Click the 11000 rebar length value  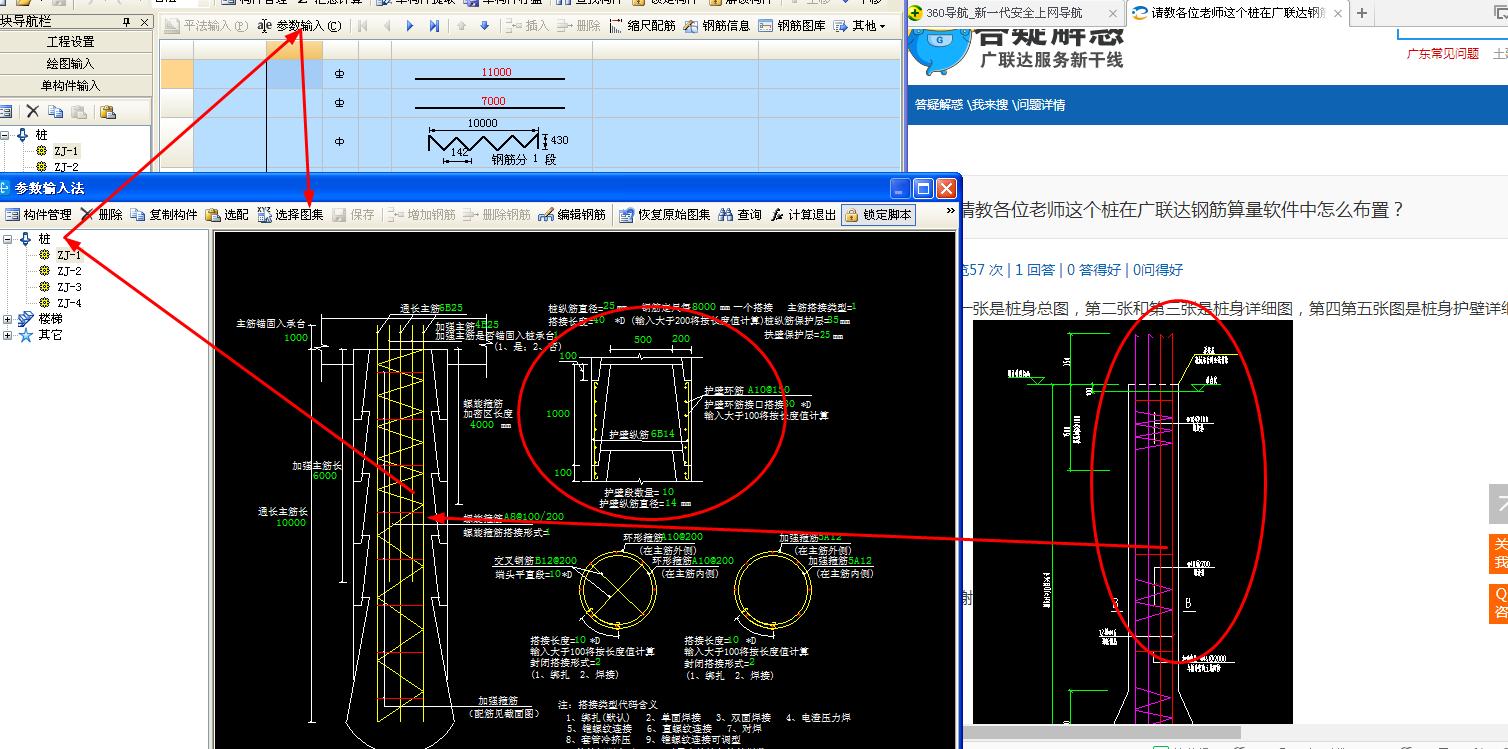496,72
